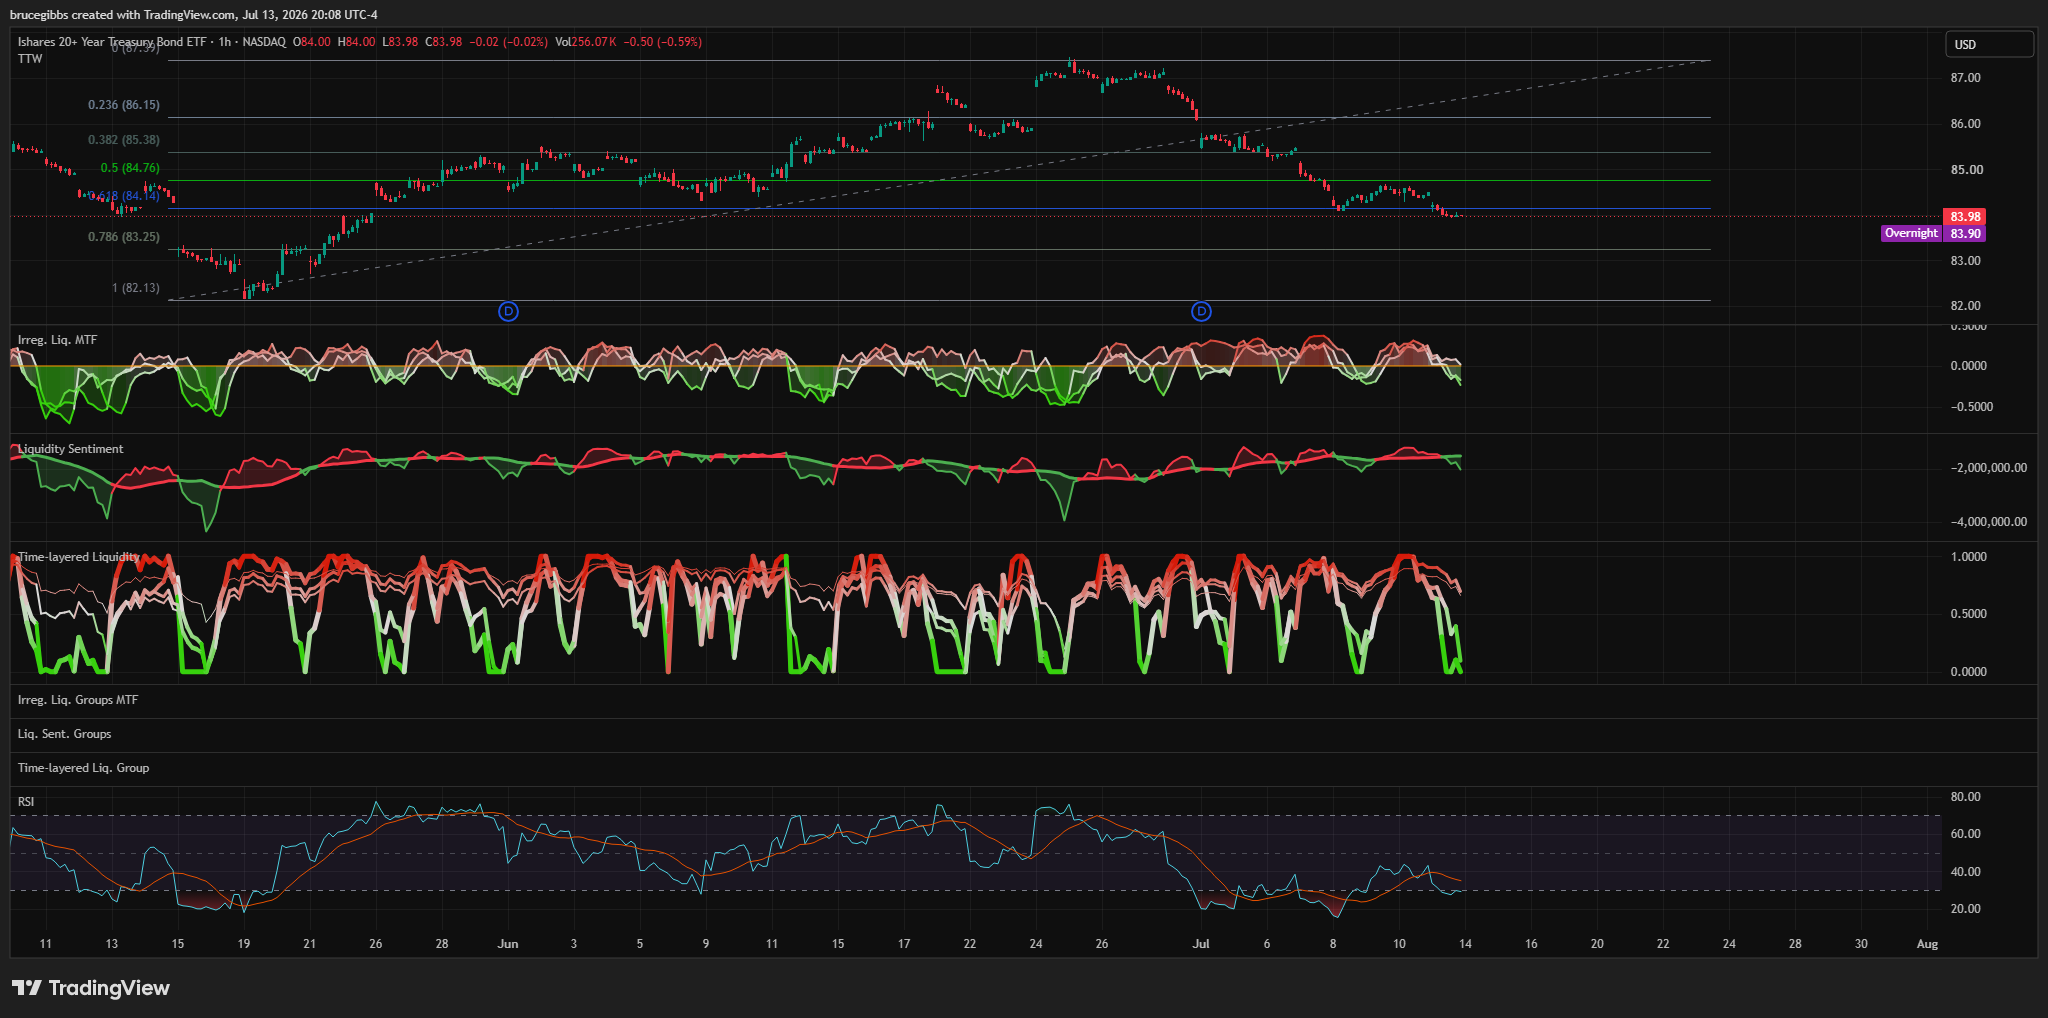
Task: Click the Jun label on the time axis
Action: click(x=508, y=944)
